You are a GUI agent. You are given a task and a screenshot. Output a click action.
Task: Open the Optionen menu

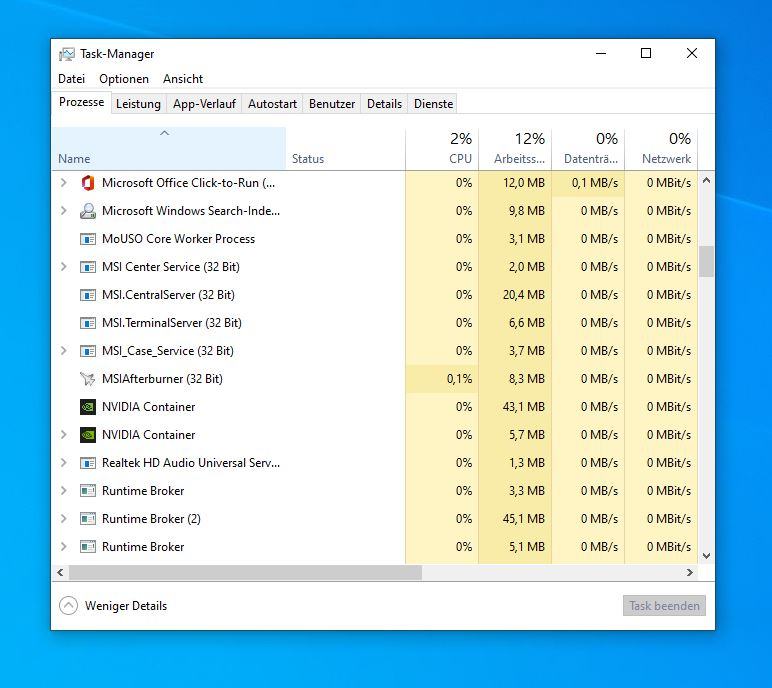point(124,79)
